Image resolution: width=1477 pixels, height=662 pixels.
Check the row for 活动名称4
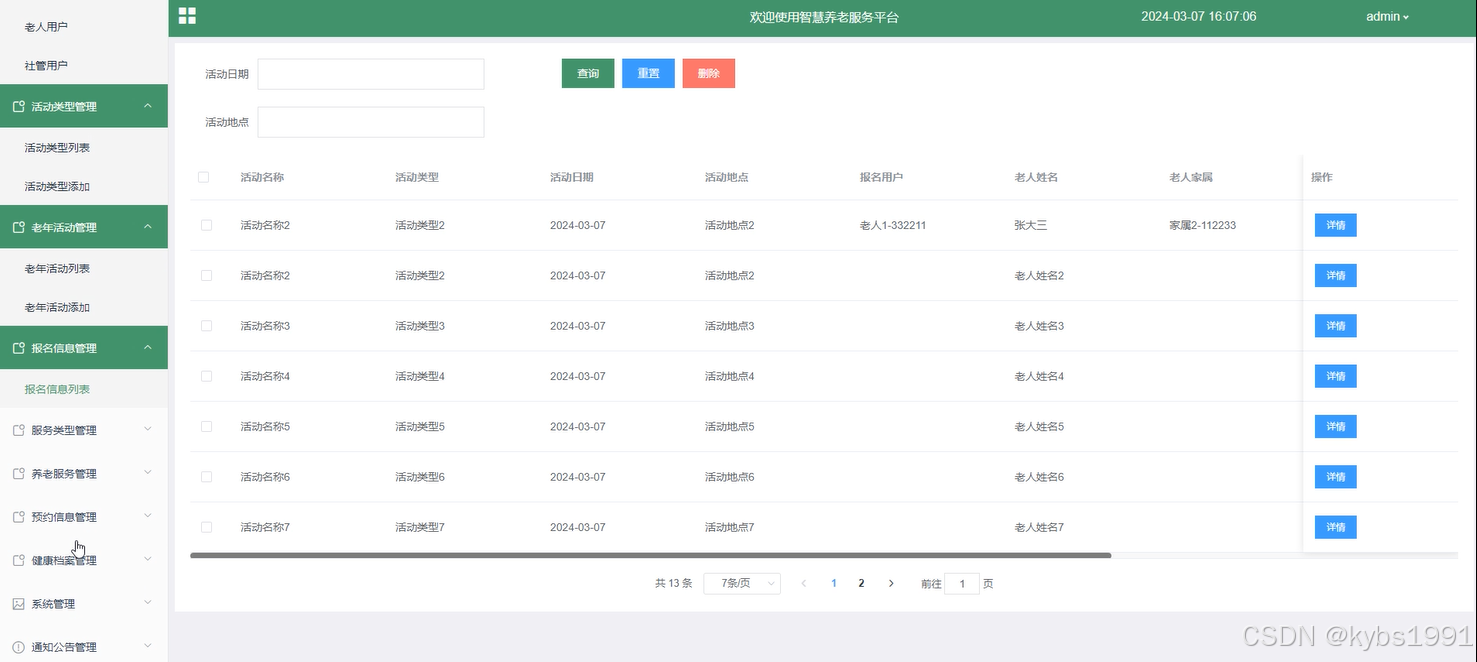click(x=207, y=376)
